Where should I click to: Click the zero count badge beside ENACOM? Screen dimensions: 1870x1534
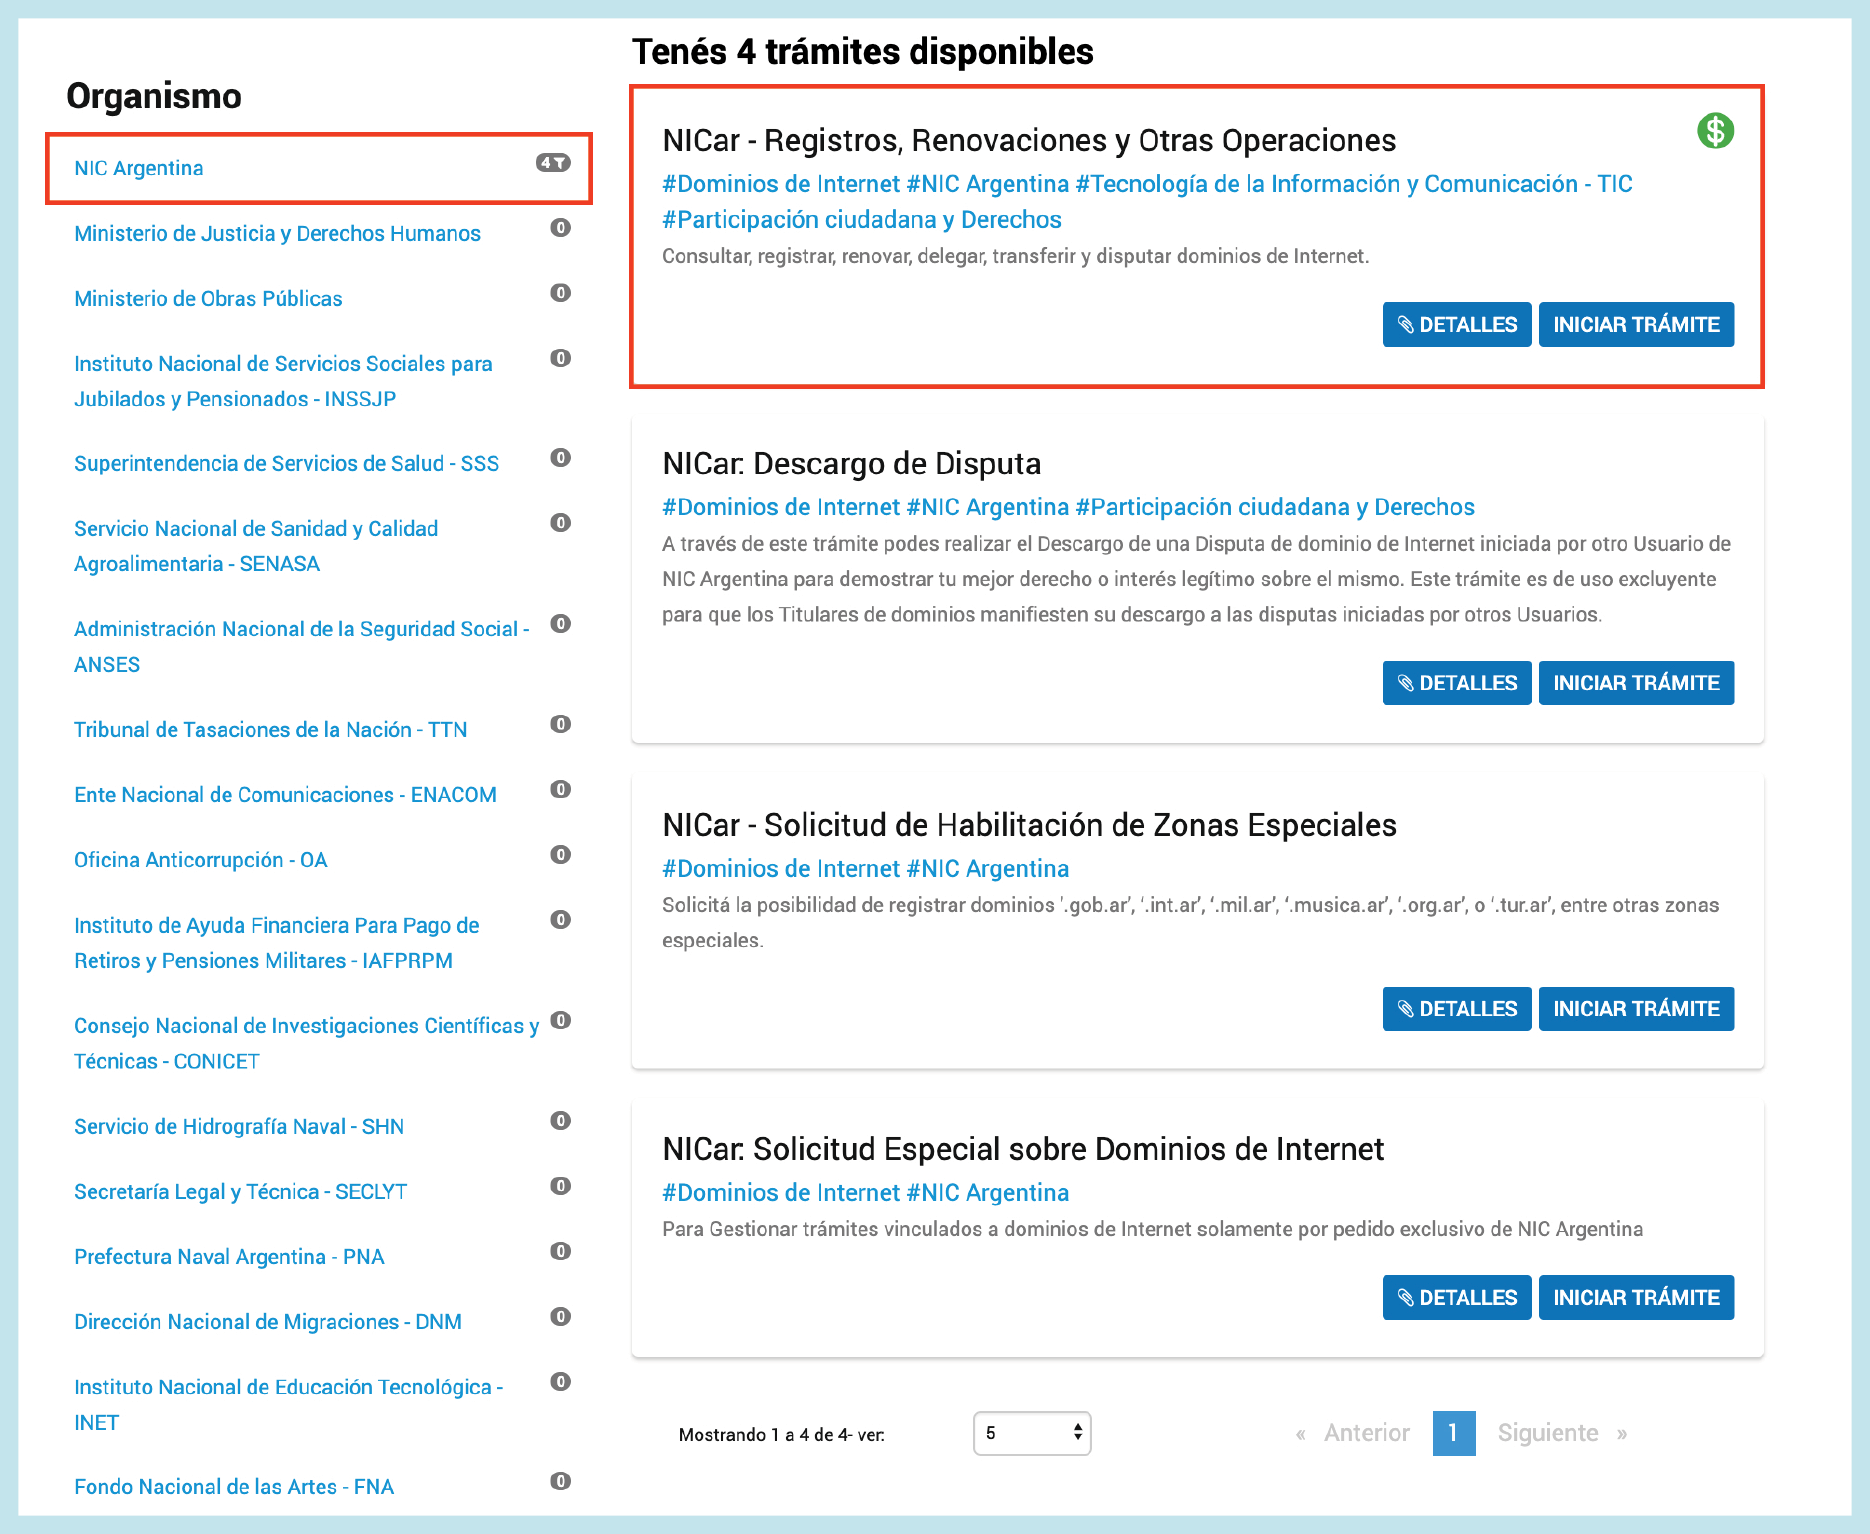pyautogui.click(x=560, y=789)
